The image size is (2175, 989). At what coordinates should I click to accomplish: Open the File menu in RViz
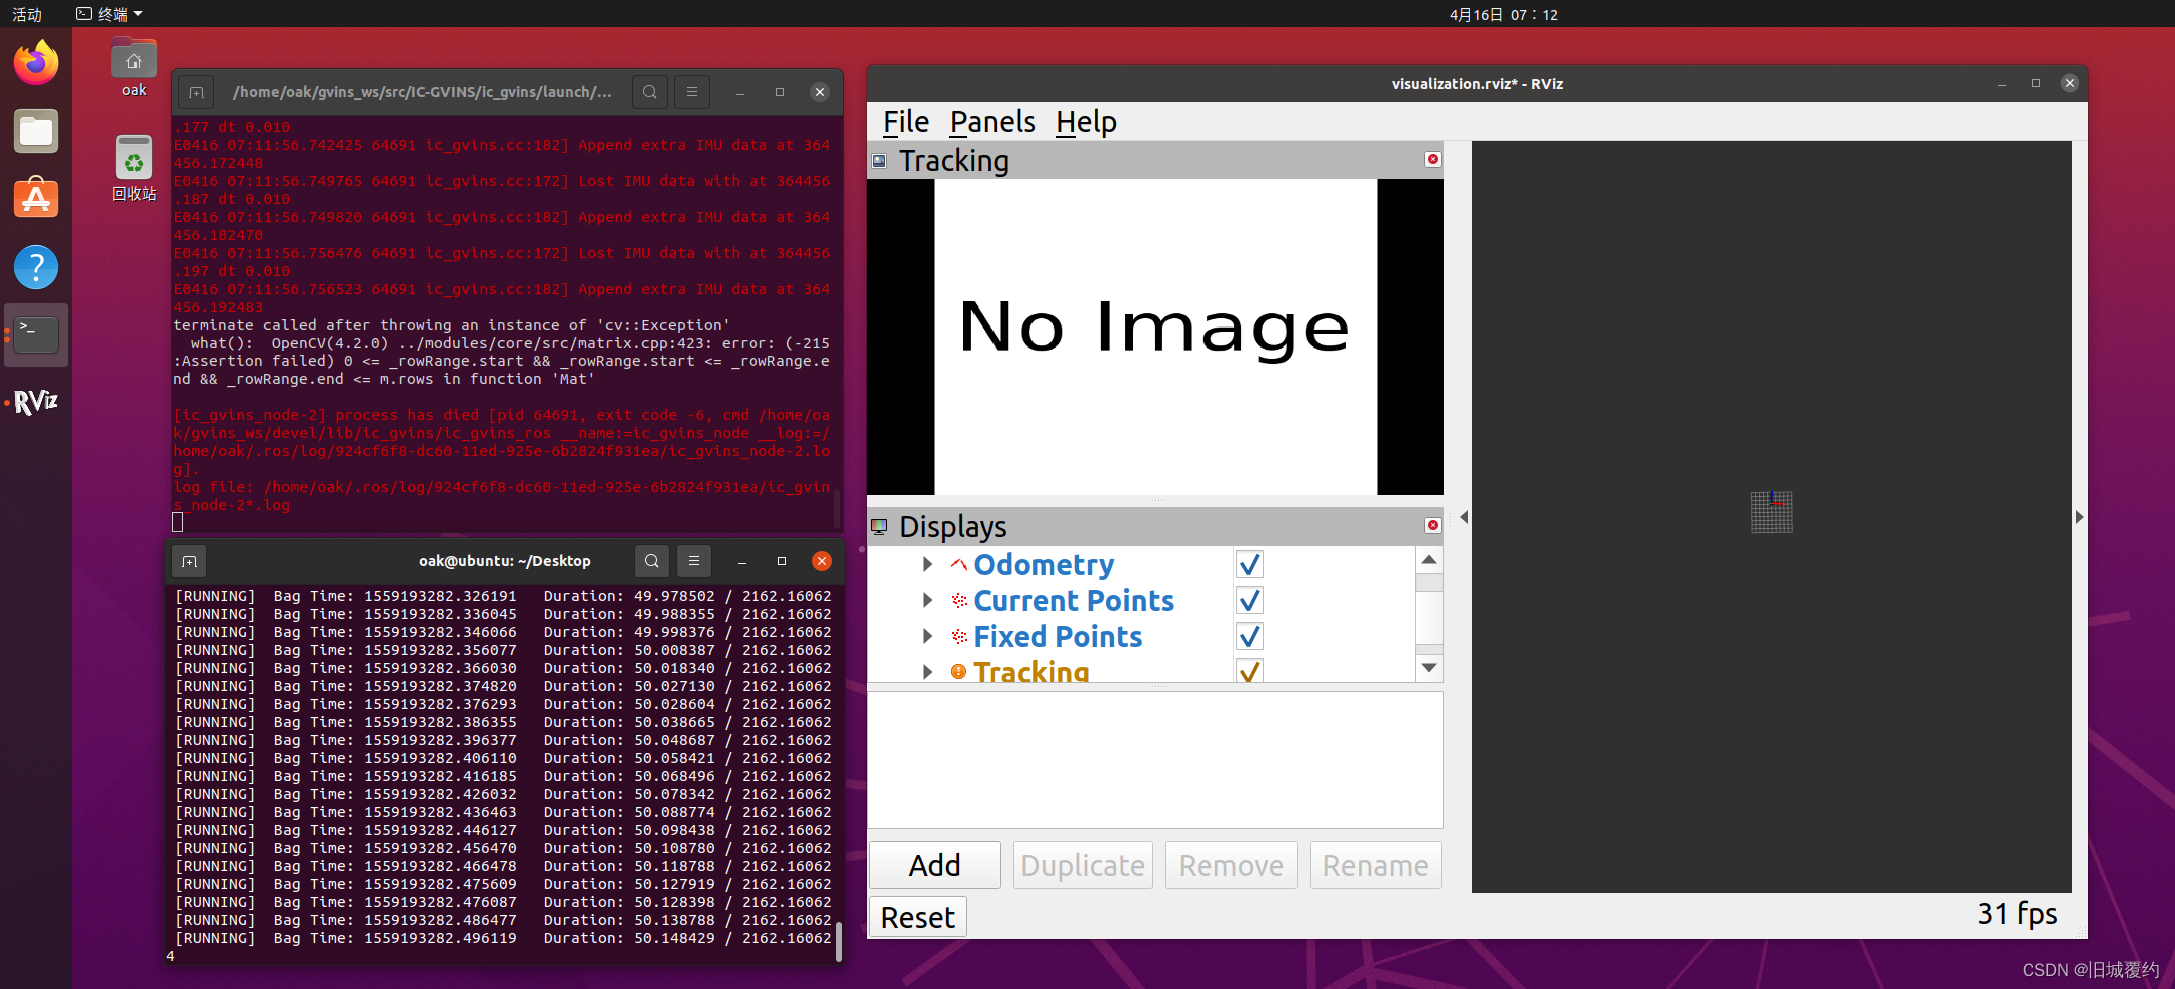click(x=906, y=122)
